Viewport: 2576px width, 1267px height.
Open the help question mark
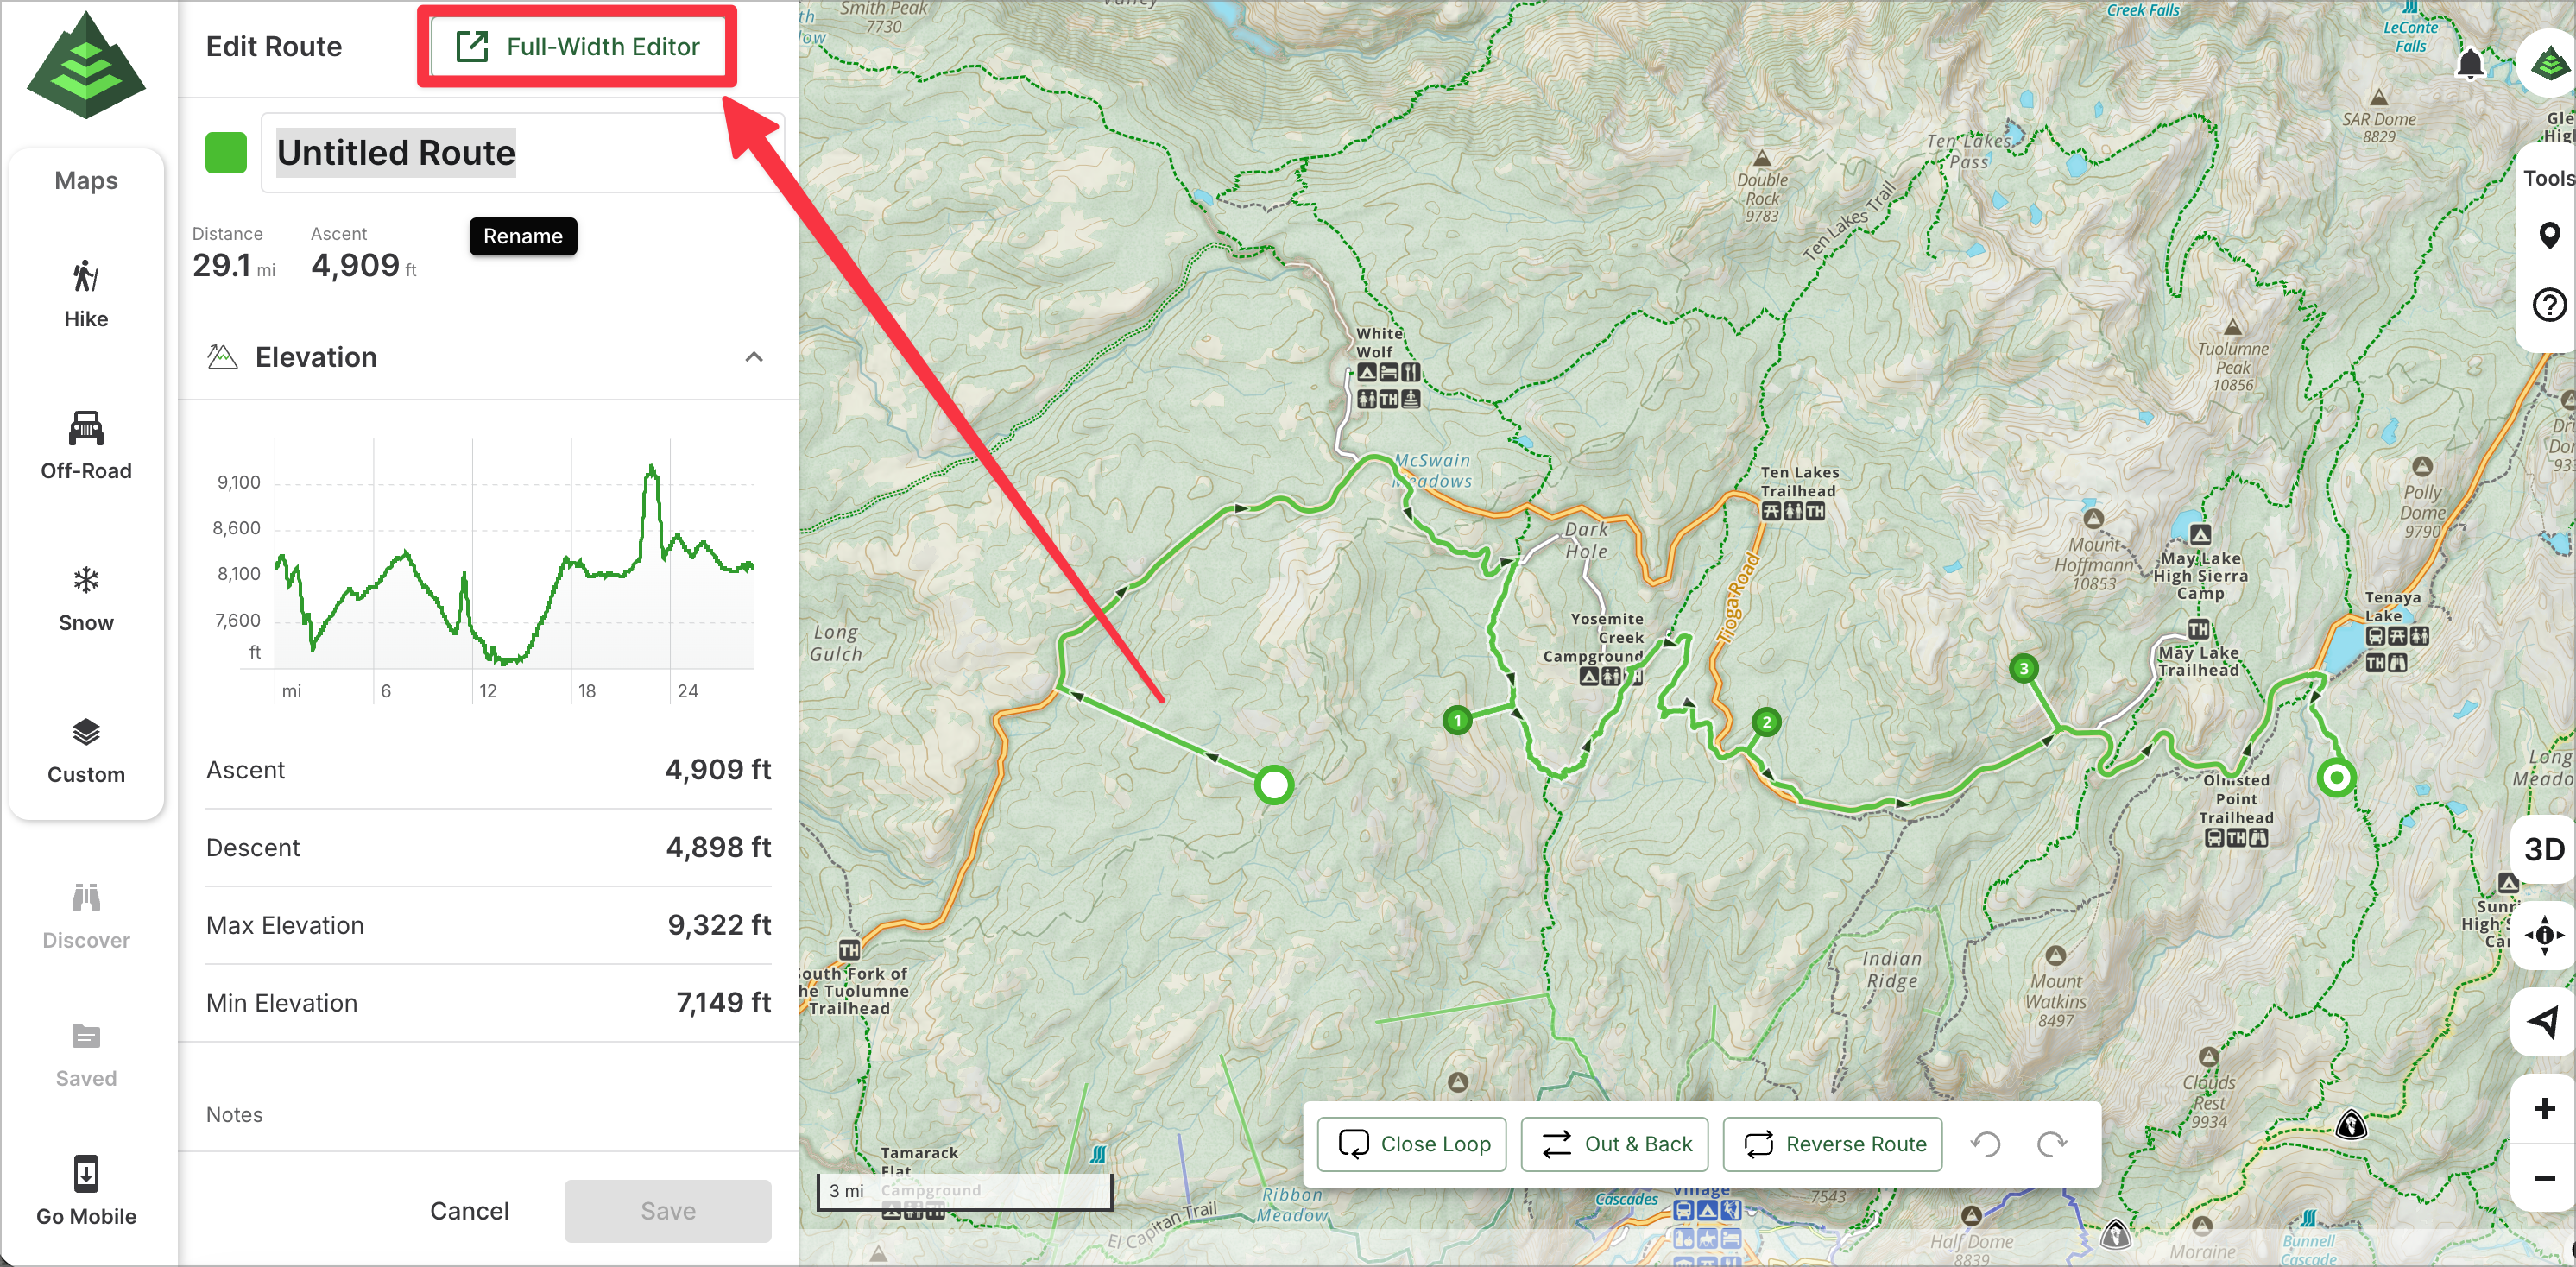click(x=2548, y=304)
